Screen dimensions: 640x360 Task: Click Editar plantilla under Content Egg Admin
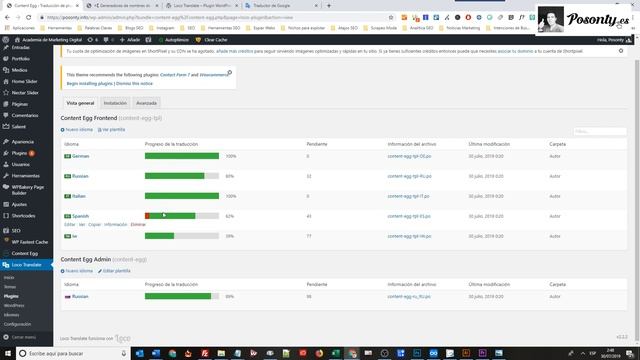point(114,271)
